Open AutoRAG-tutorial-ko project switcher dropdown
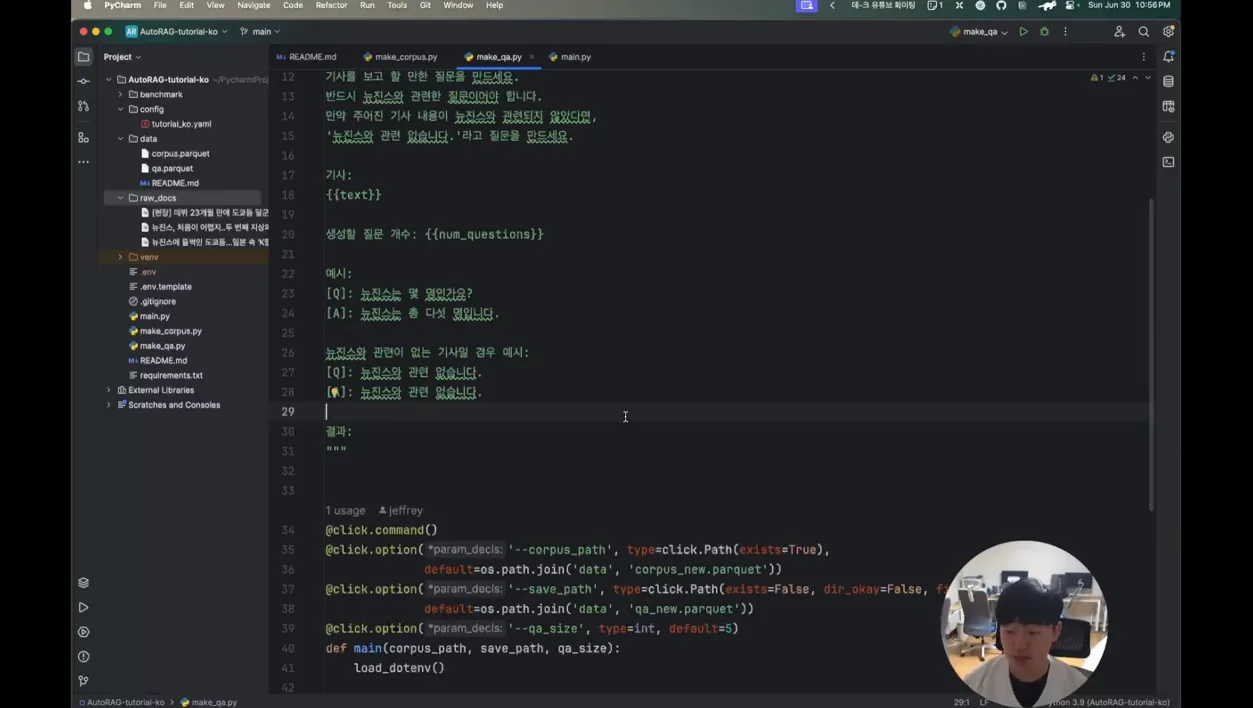 tap(176, 32)
